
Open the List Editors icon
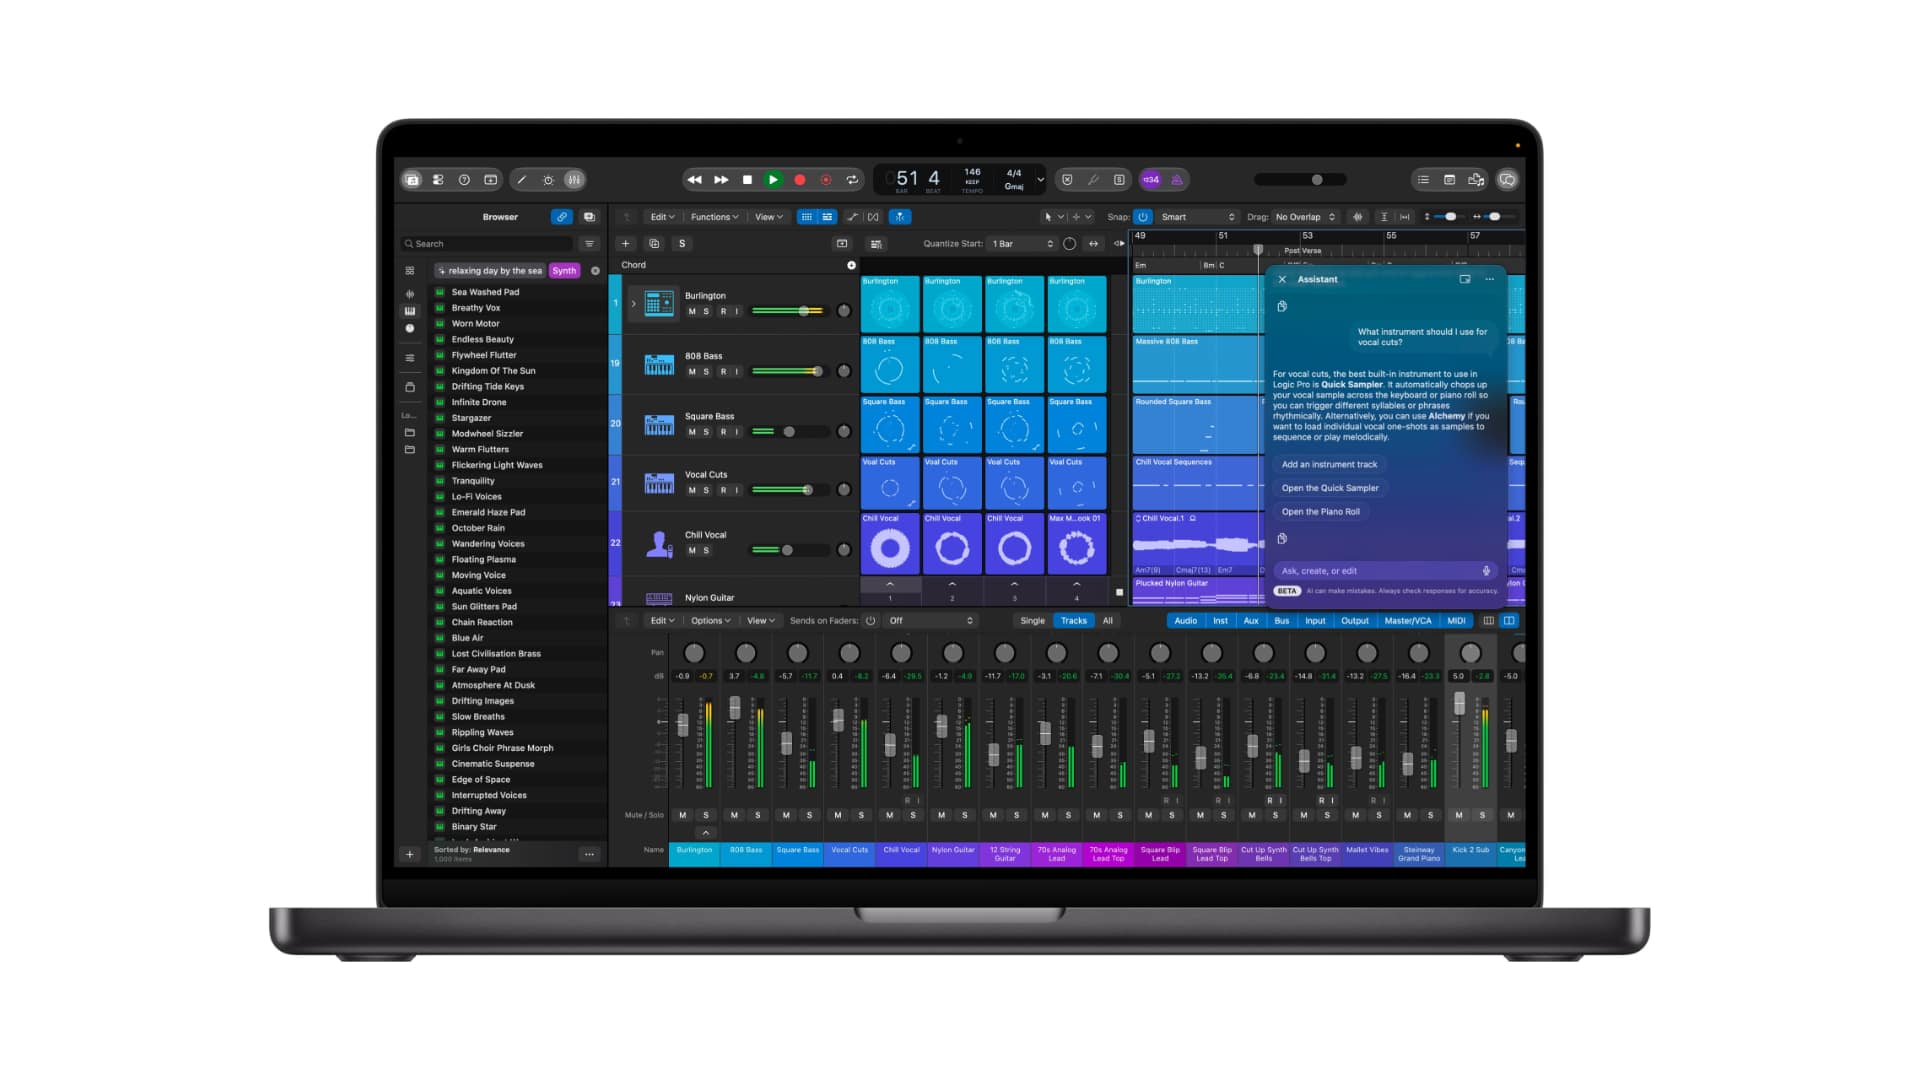pos(1423,180)
